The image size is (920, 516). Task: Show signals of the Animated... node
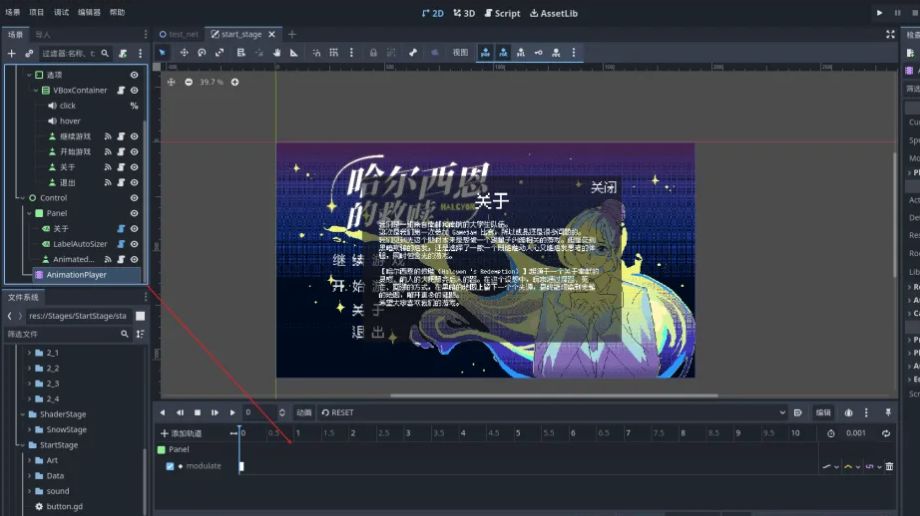pyautogui.click(x=108, y=259)
